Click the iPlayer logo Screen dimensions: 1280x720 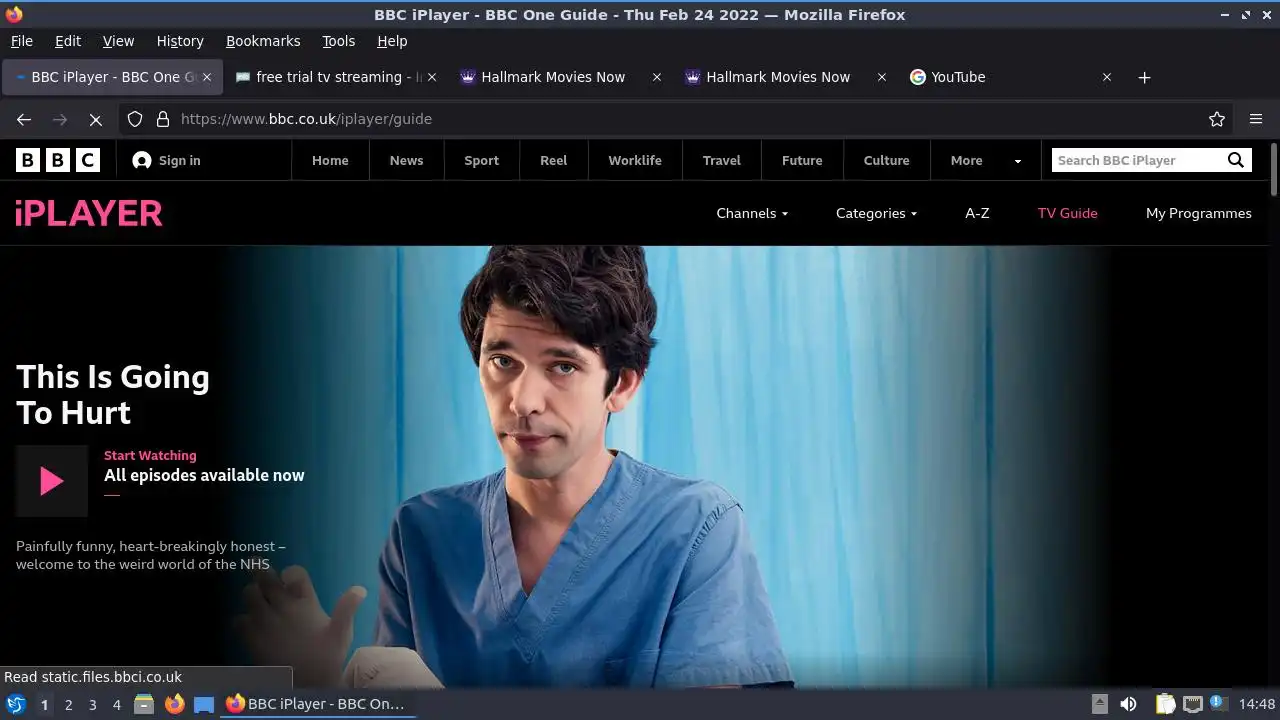[89, 213]
